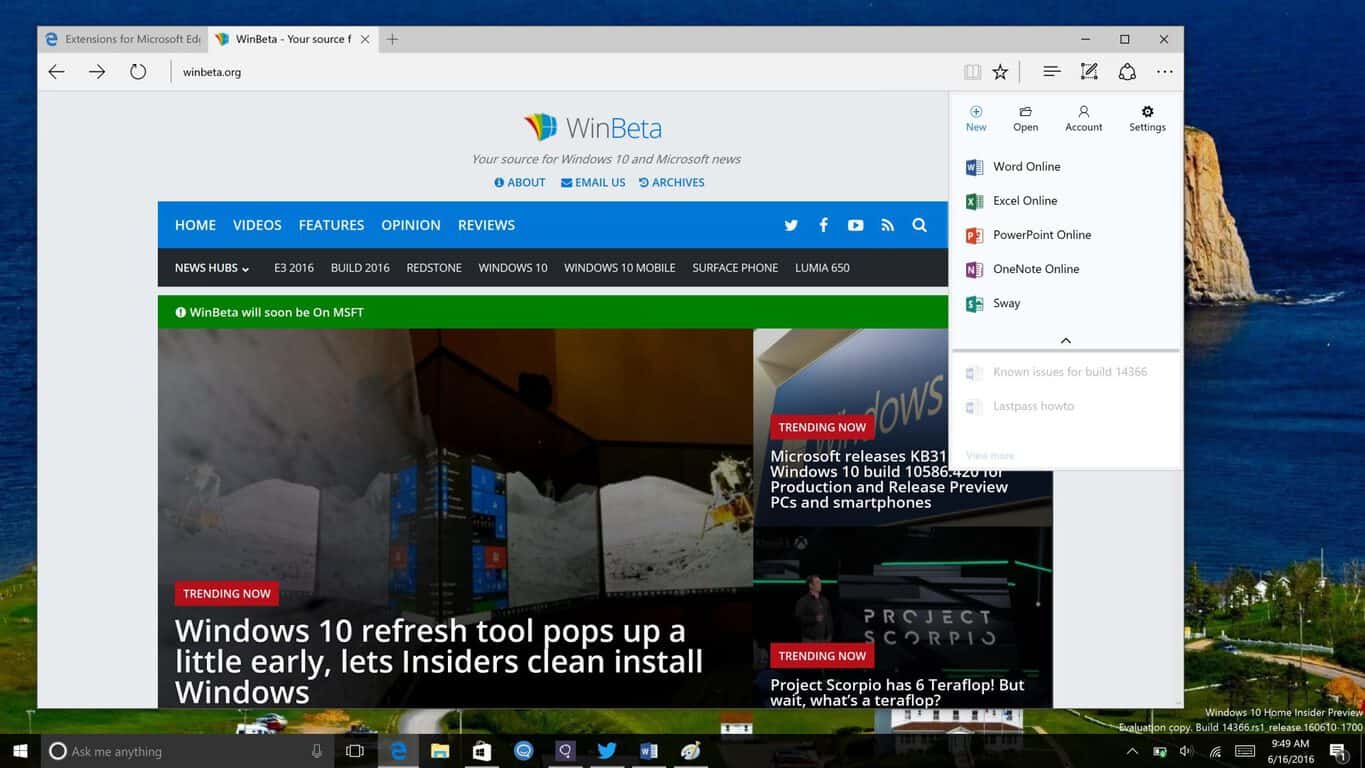Open the E3 2016 hub
Image resolution: width=1365 pixels, height=768 pixels.
pos(294,268)
